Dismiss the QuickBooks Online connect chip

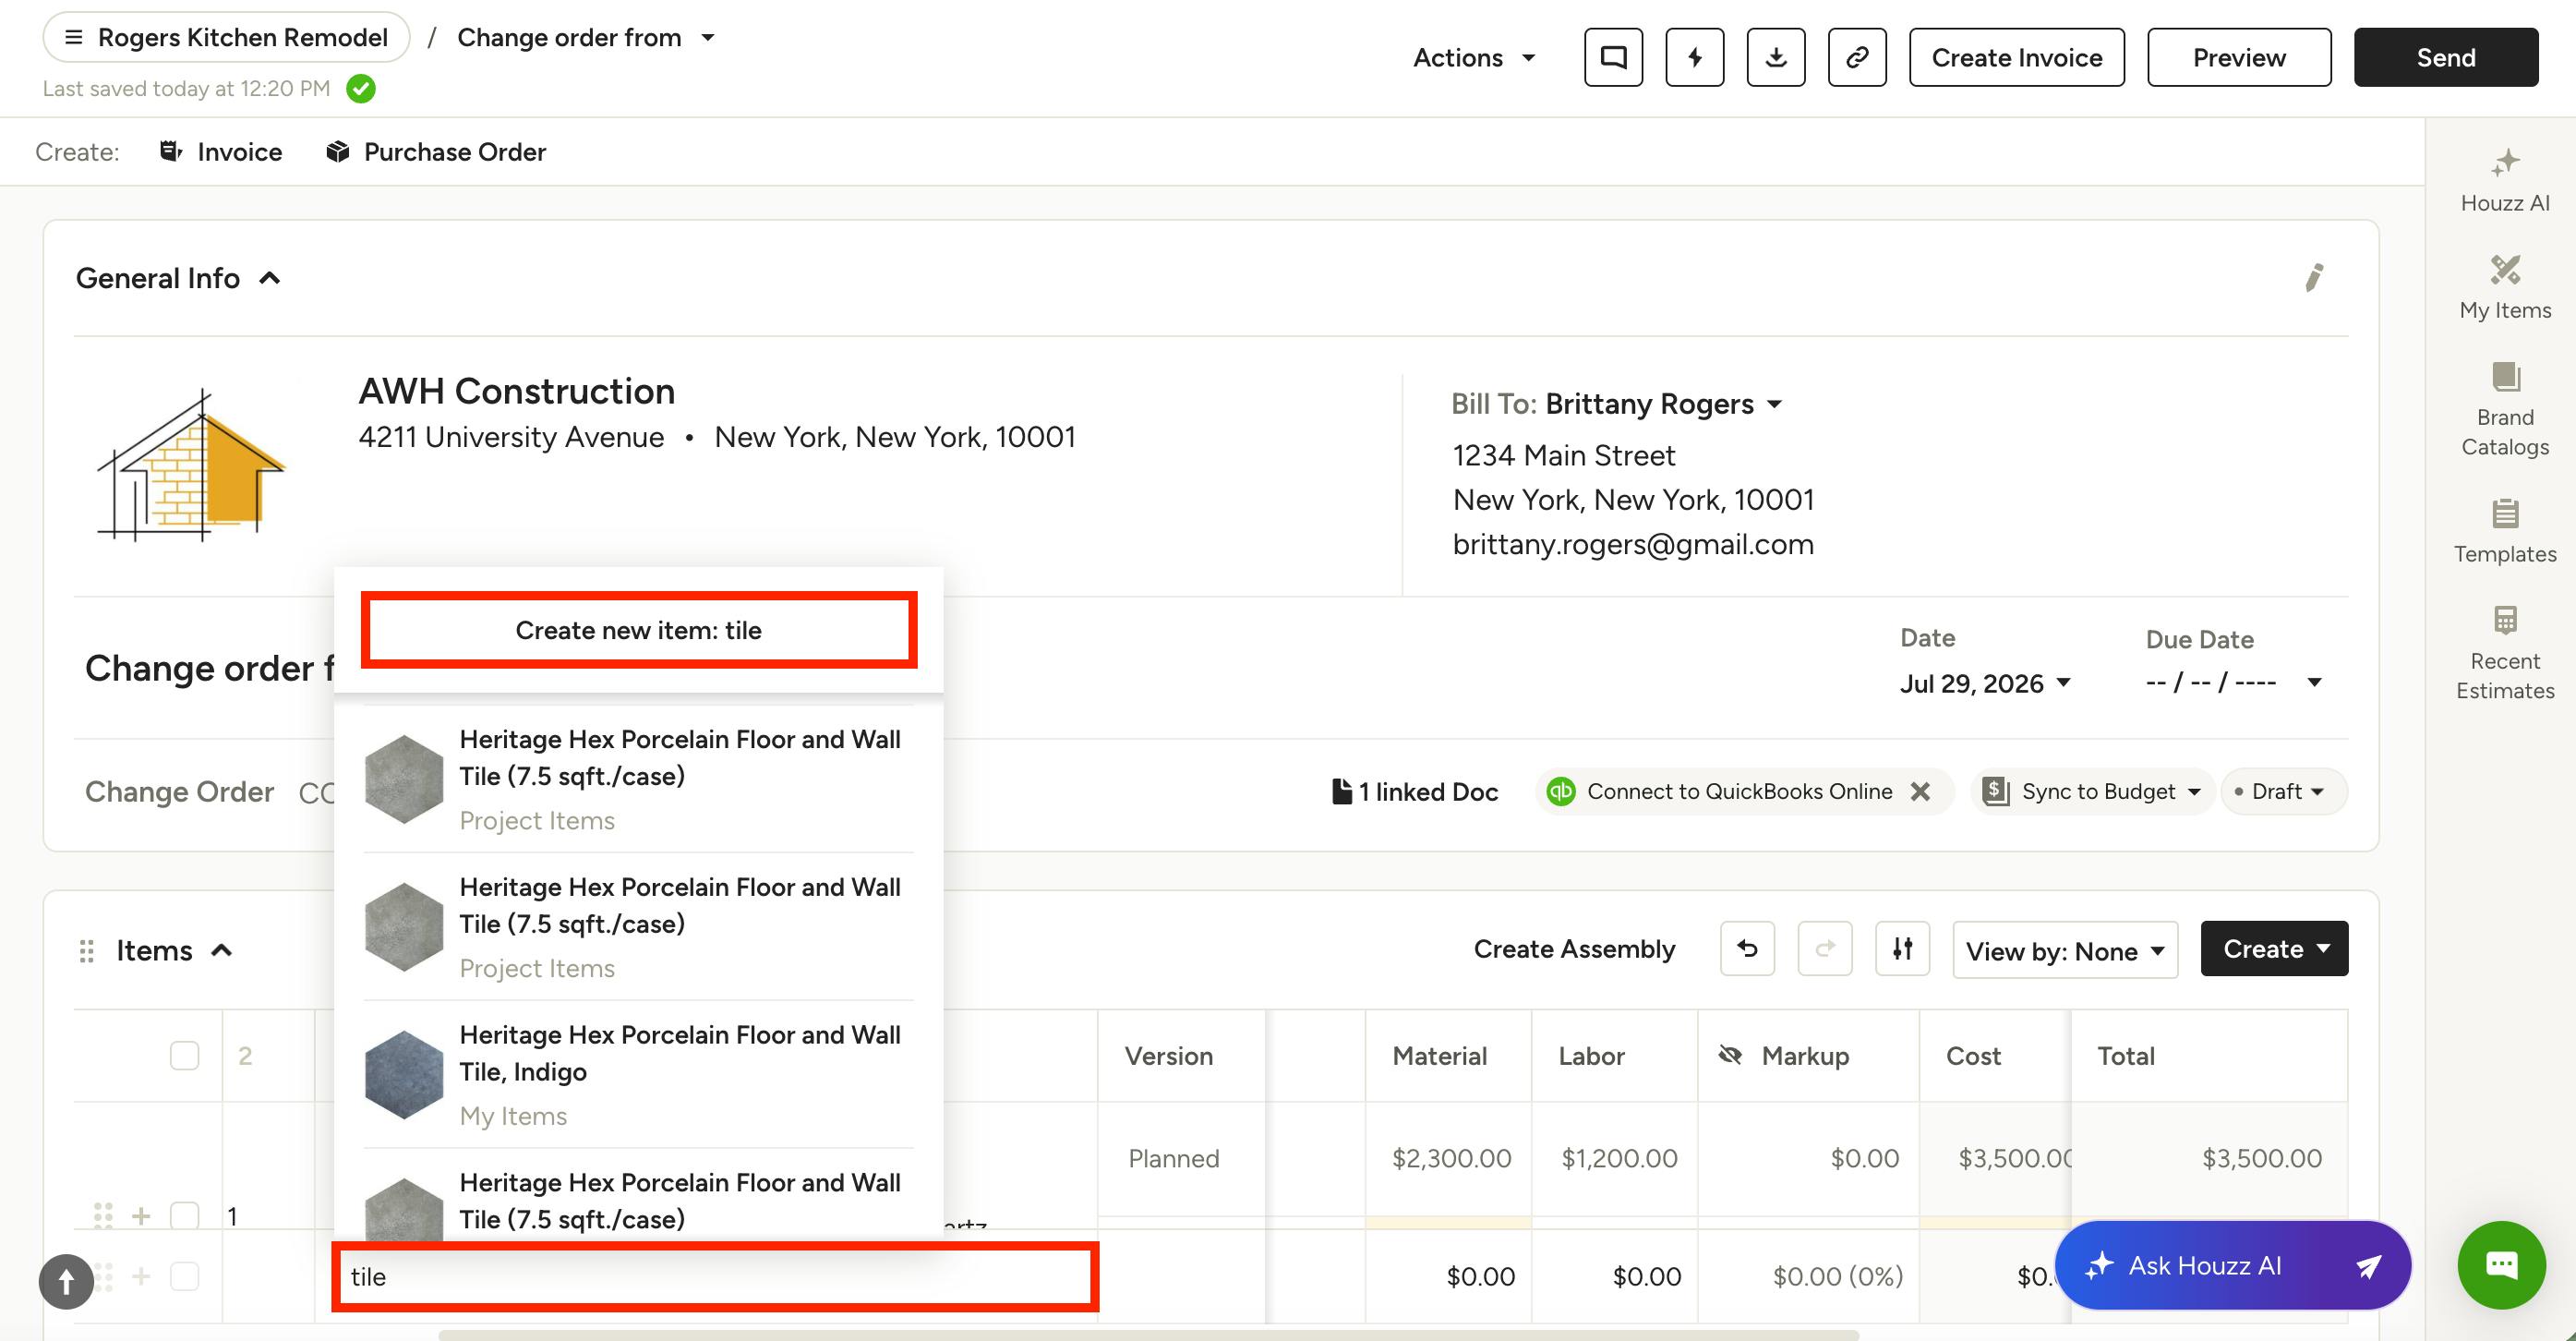[x=1920, y=791]
